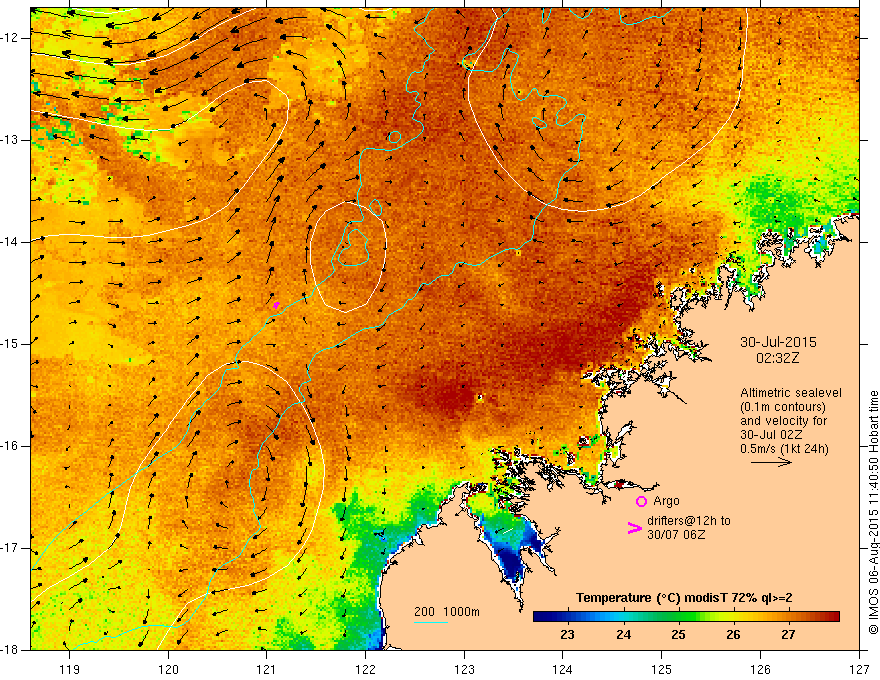Click the "30/07 06Z" legend text
Screen dimensions: 880x680
click(x=676, y=535)
